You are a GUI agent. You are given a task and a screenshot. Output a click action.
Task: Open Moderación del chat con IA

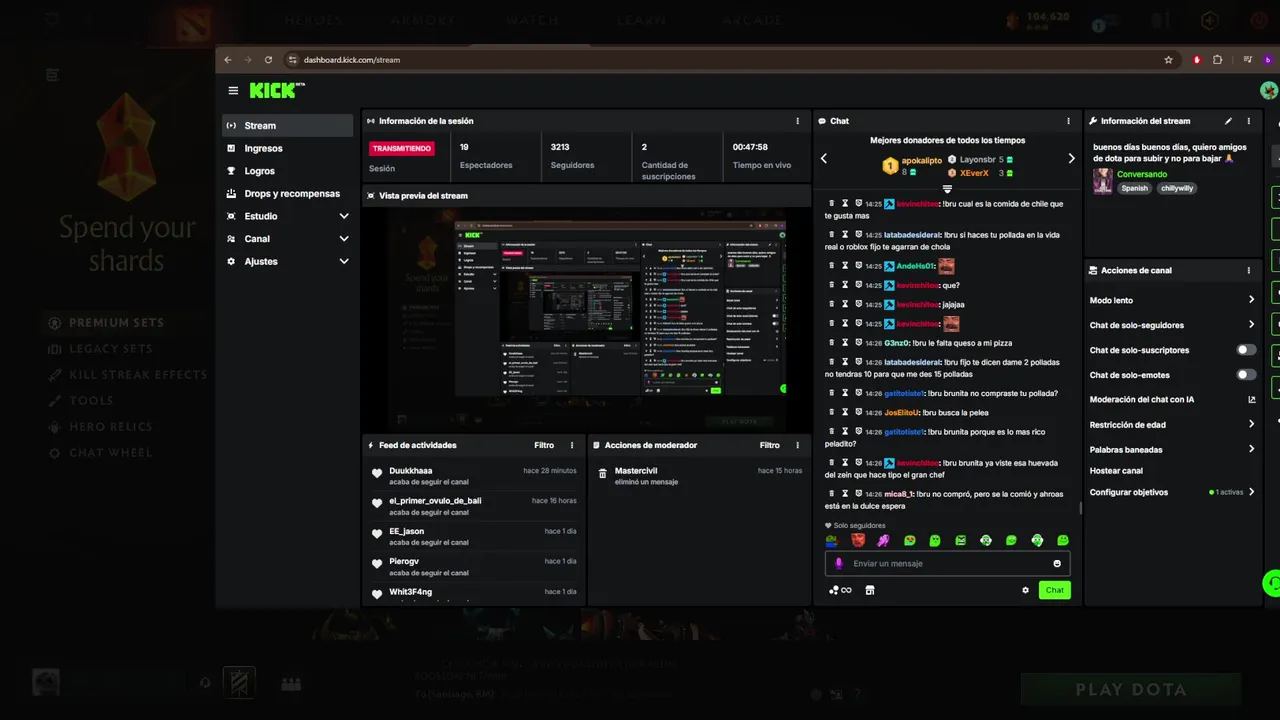1172,399
